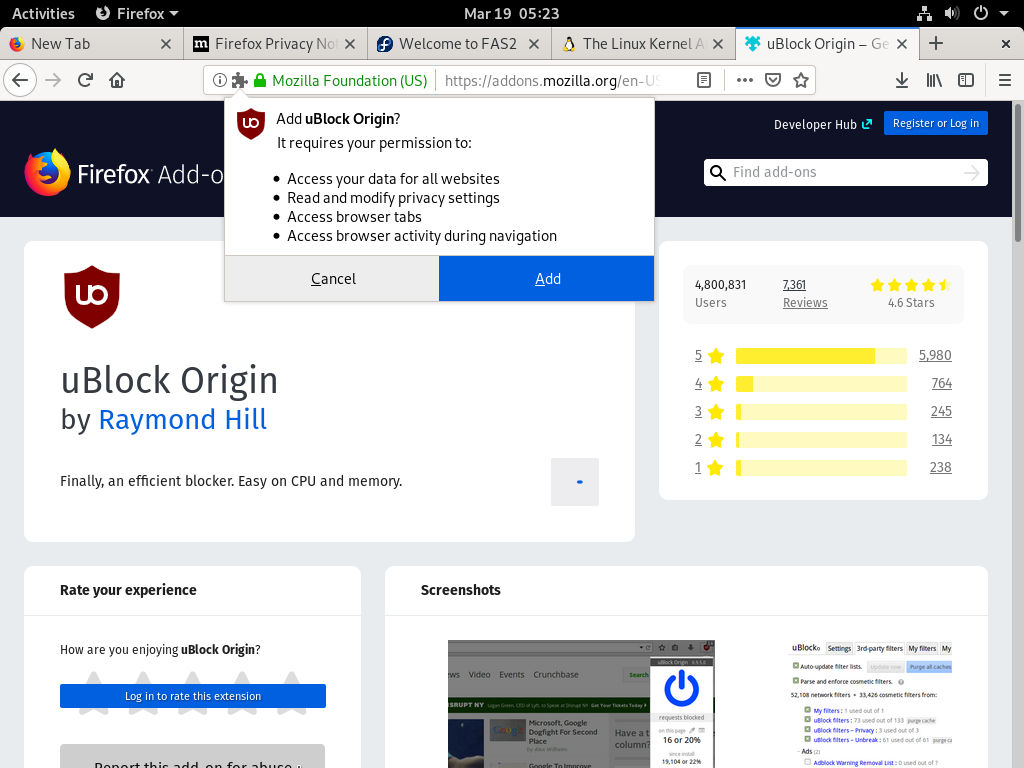Screen dimensions: 1024x768
Task: Open the Firefox hamburger menu
Action: tap(1004, 80)
